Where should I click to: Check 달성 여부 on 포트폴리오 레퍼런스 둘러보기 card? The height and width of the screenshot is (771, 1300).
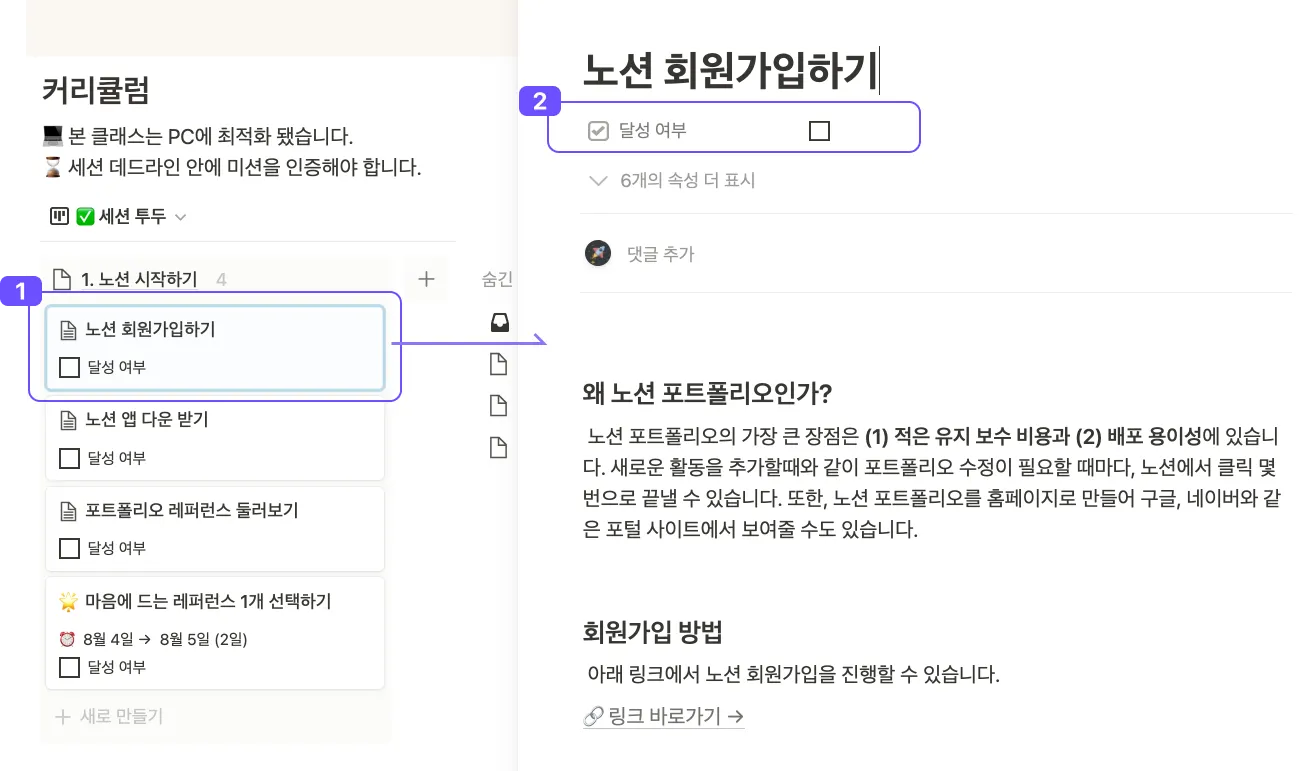click(x=69, y=548)
